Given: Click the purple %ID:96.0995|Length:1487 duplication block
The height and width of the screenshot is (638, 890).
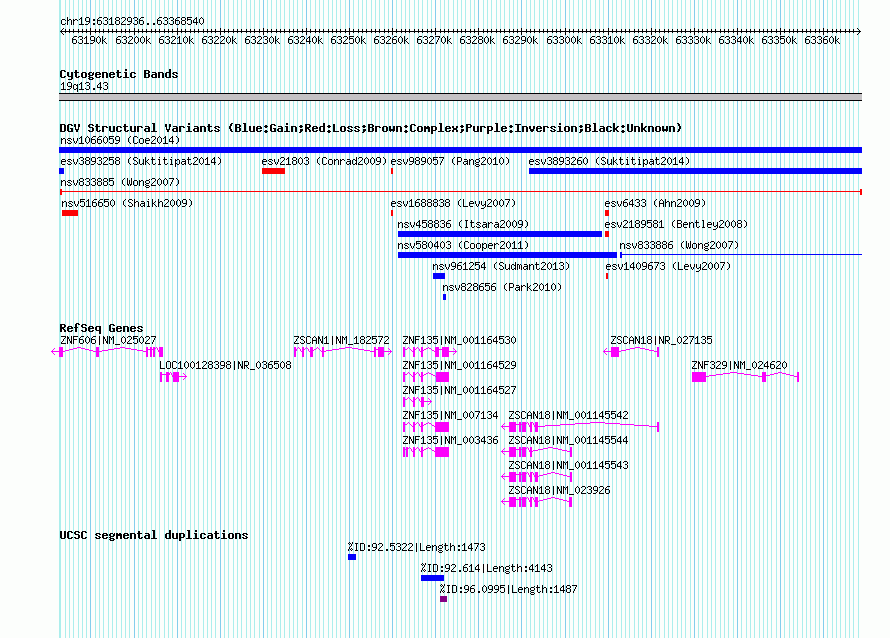Looking at the screenshot, I should tap(443, 599).
